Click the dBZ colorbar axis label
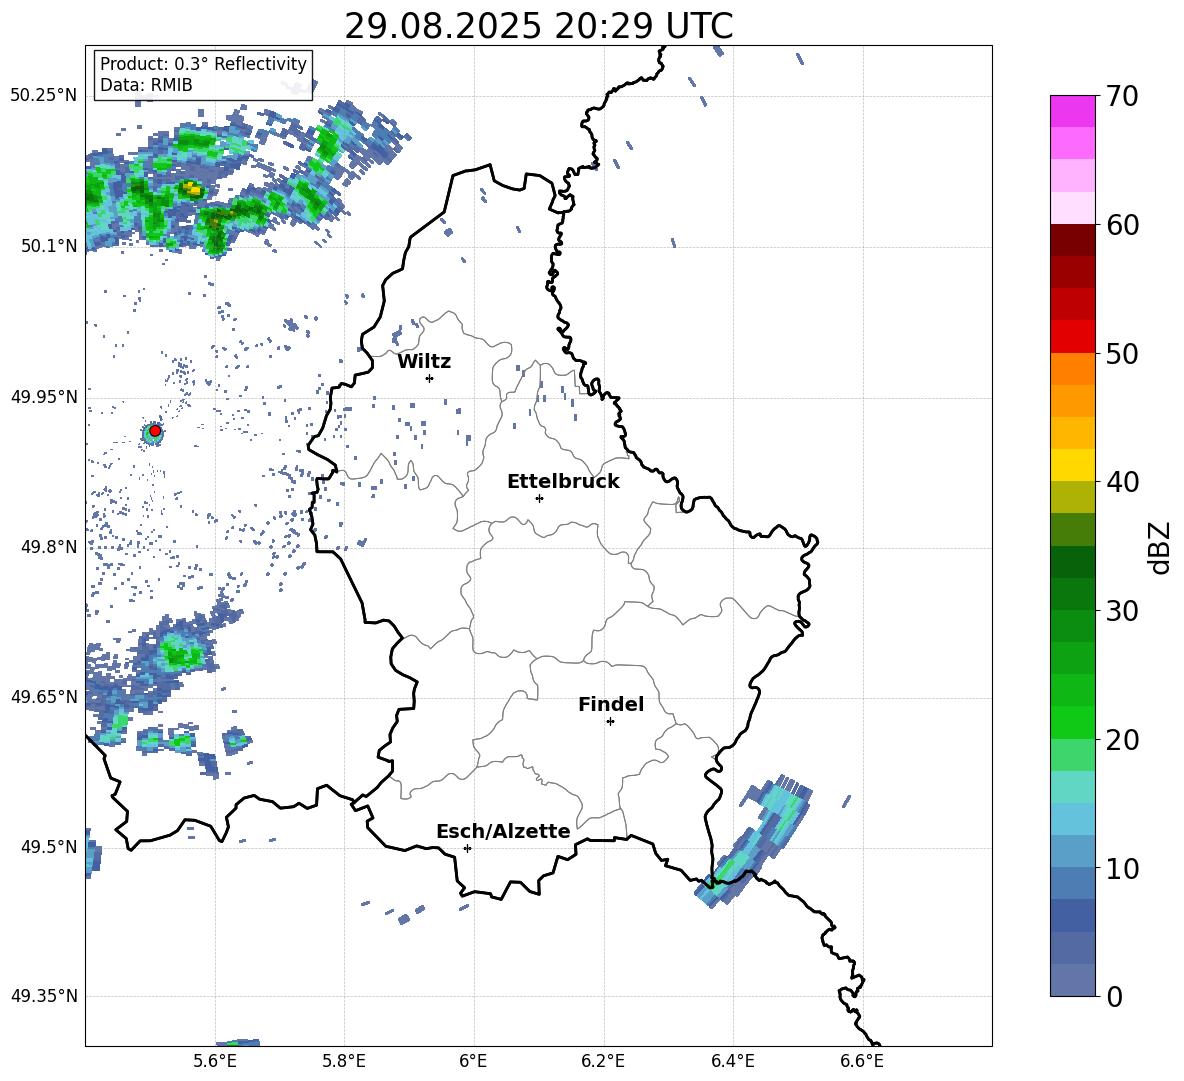1184x1081 pixels. click(1161, 547)
